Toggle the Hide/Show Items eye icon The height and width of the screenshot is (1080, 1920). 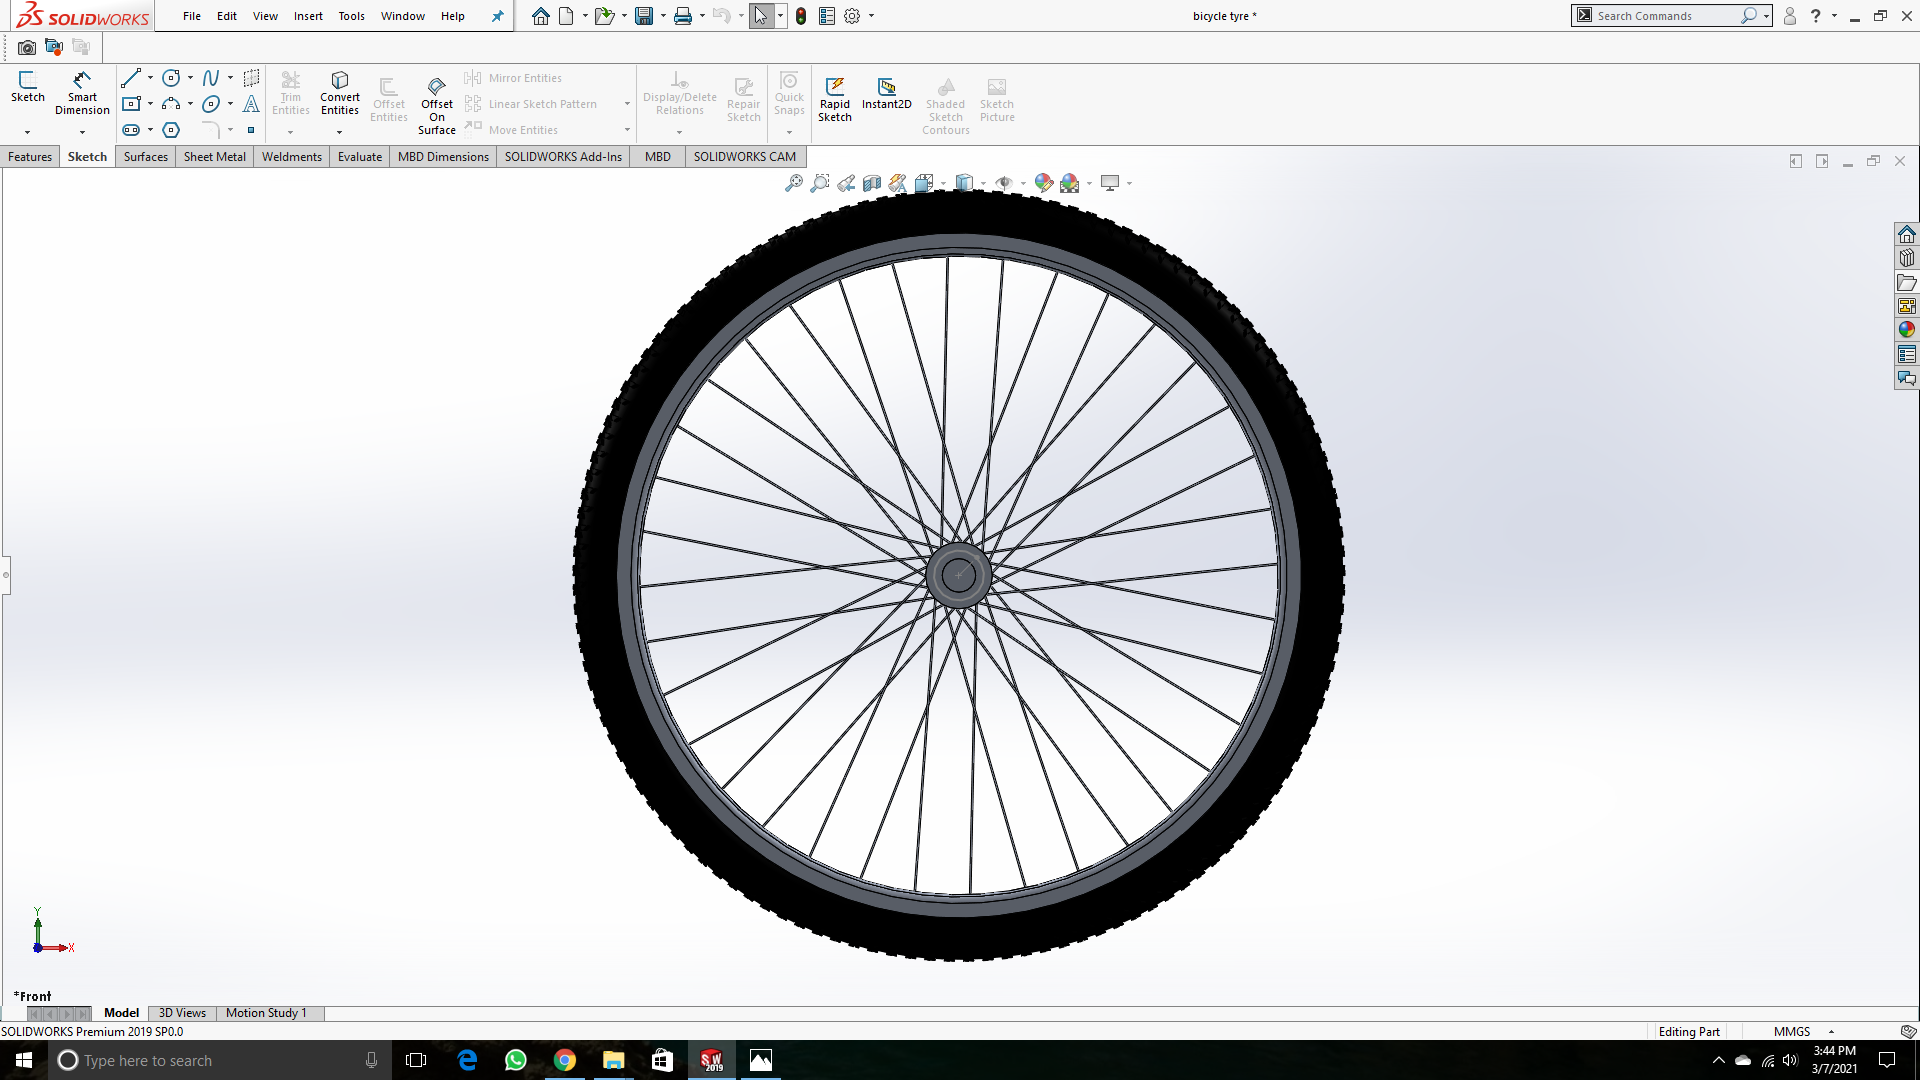1003,183
